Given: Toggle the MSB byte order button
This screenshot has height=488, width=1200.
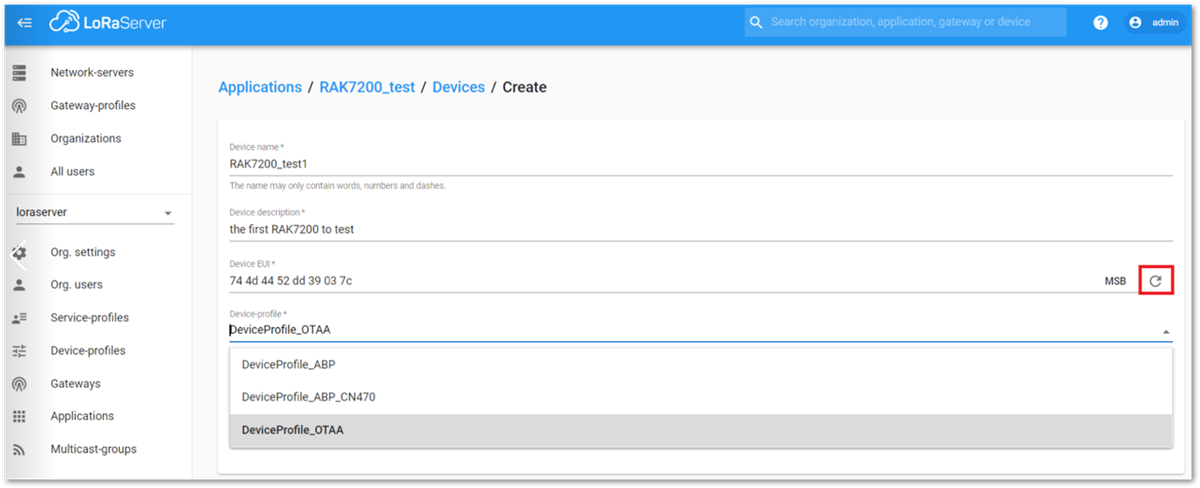Looking at the screenshot, I should [x=1115, y=281].
